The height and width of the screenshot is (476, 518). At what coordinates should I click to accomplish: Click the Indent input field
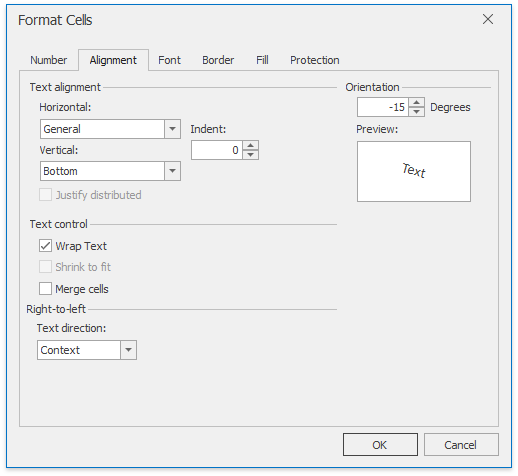pyautogui.click(x=217, y=150)
